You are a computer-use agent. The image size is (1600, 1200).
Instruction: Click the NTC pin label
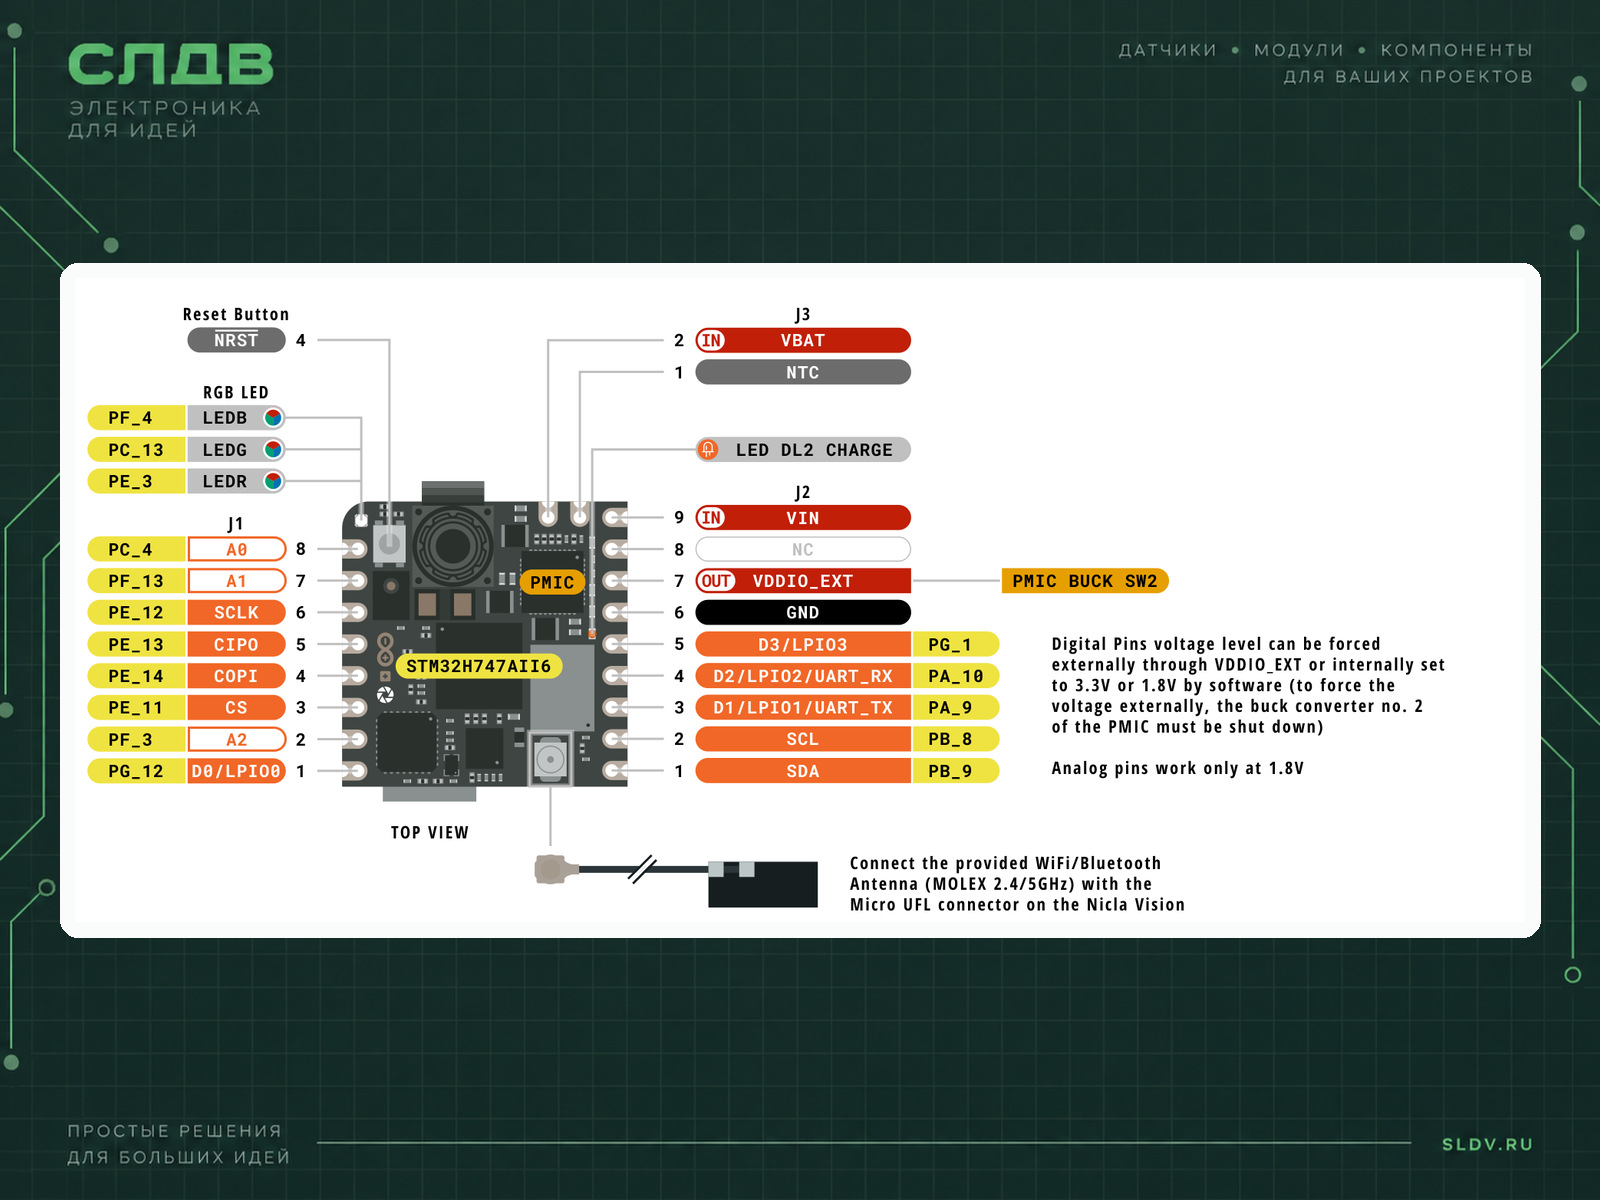(x=803, y=373)
